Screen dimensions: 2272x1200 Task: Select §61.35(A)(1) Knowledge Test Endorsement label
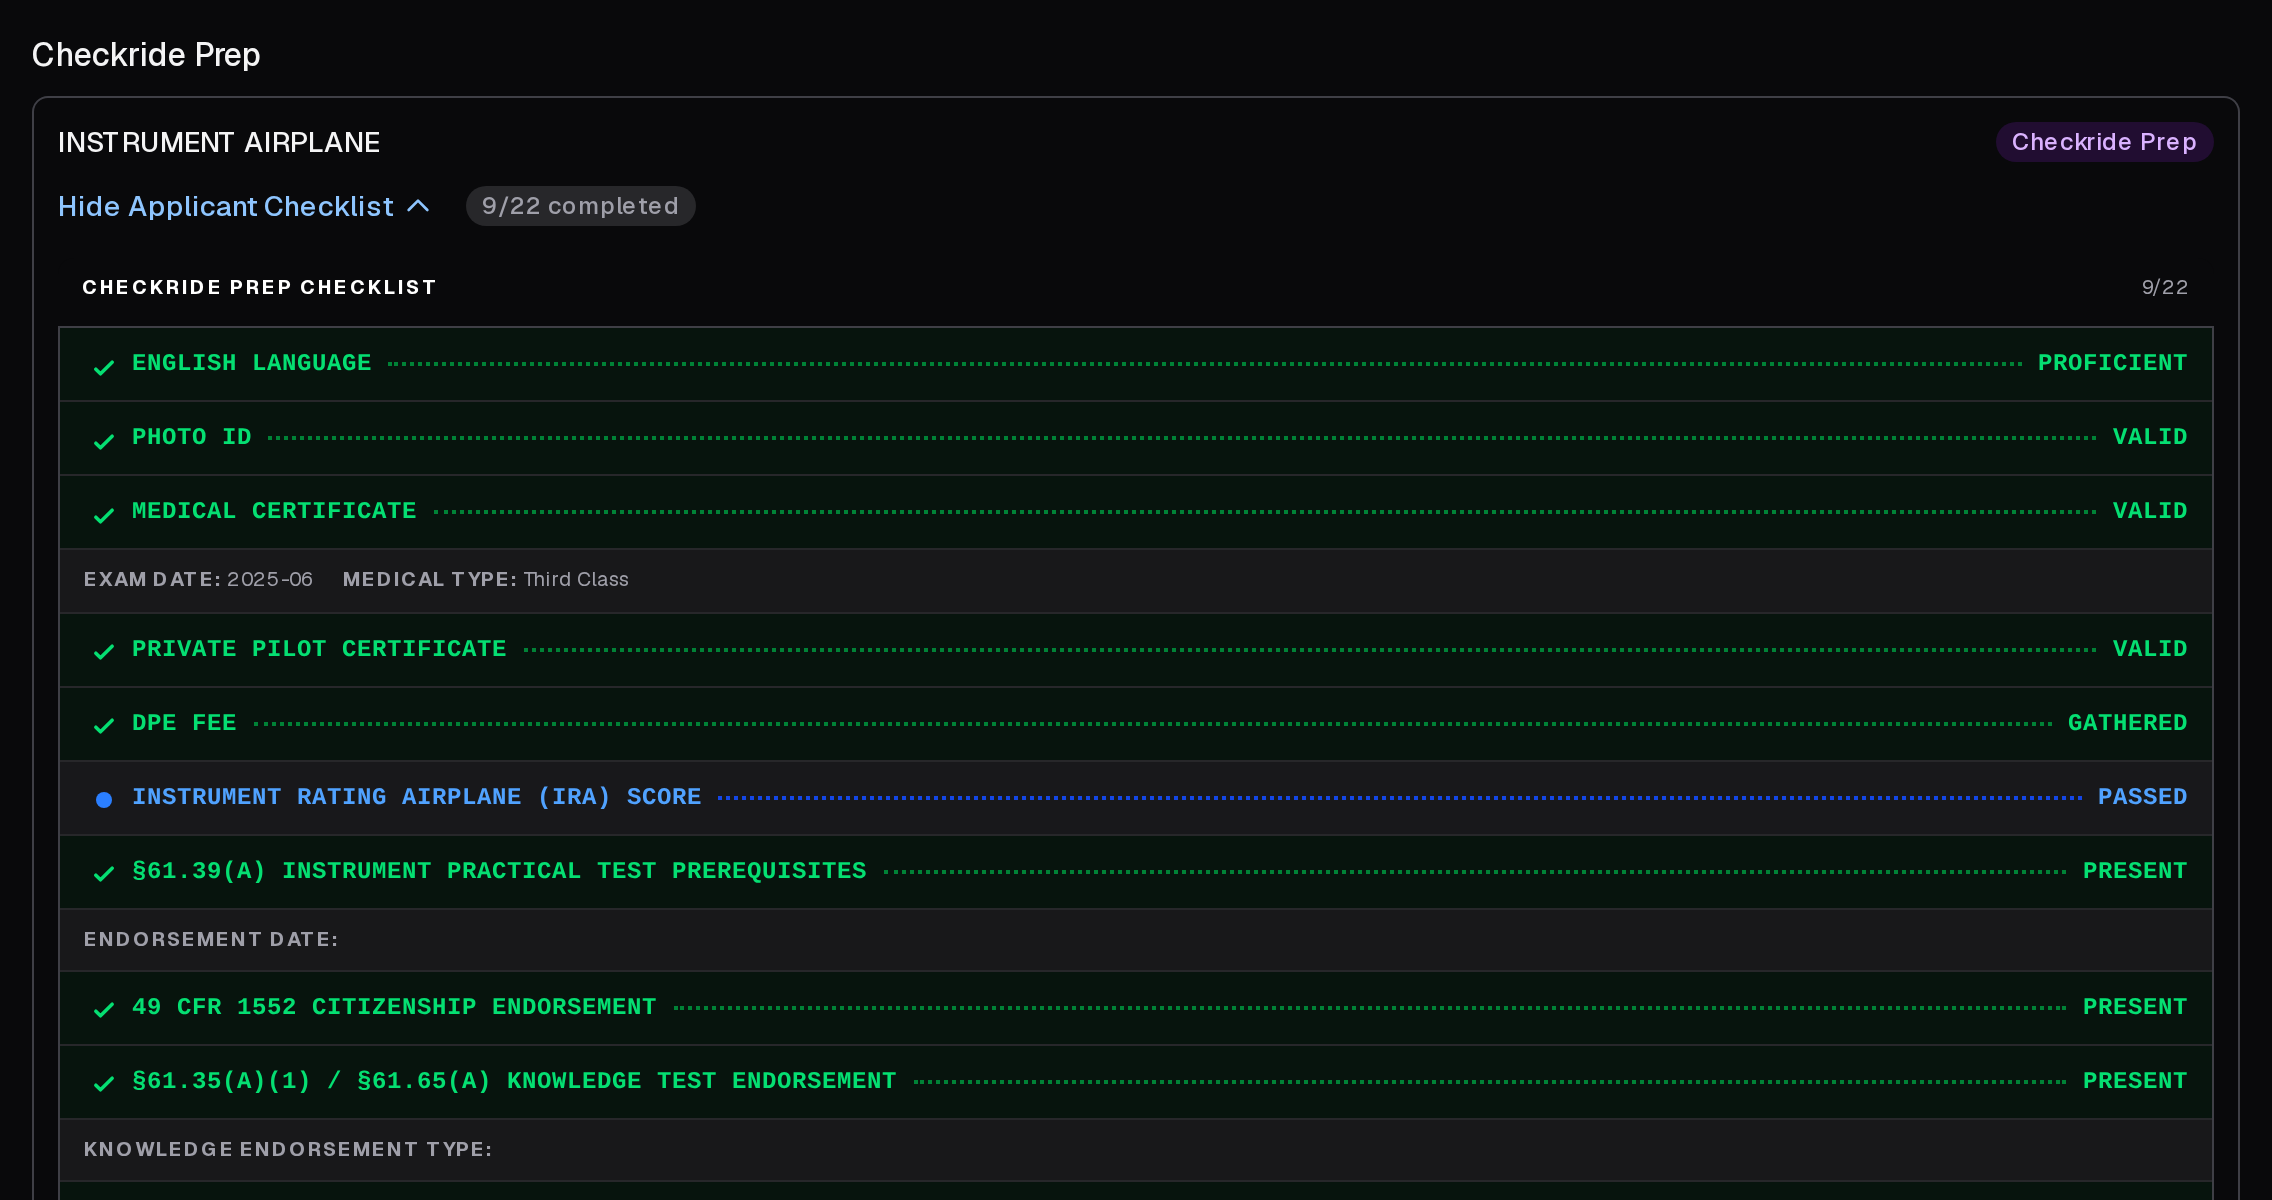(514, 1081)
